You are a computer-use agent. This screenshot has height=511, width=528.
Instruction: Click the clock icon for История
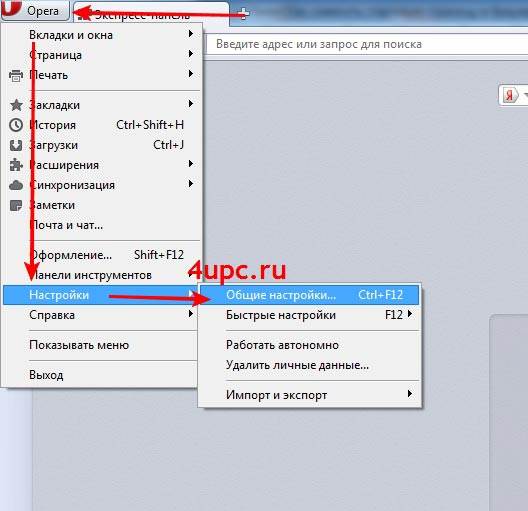(16, 125)
